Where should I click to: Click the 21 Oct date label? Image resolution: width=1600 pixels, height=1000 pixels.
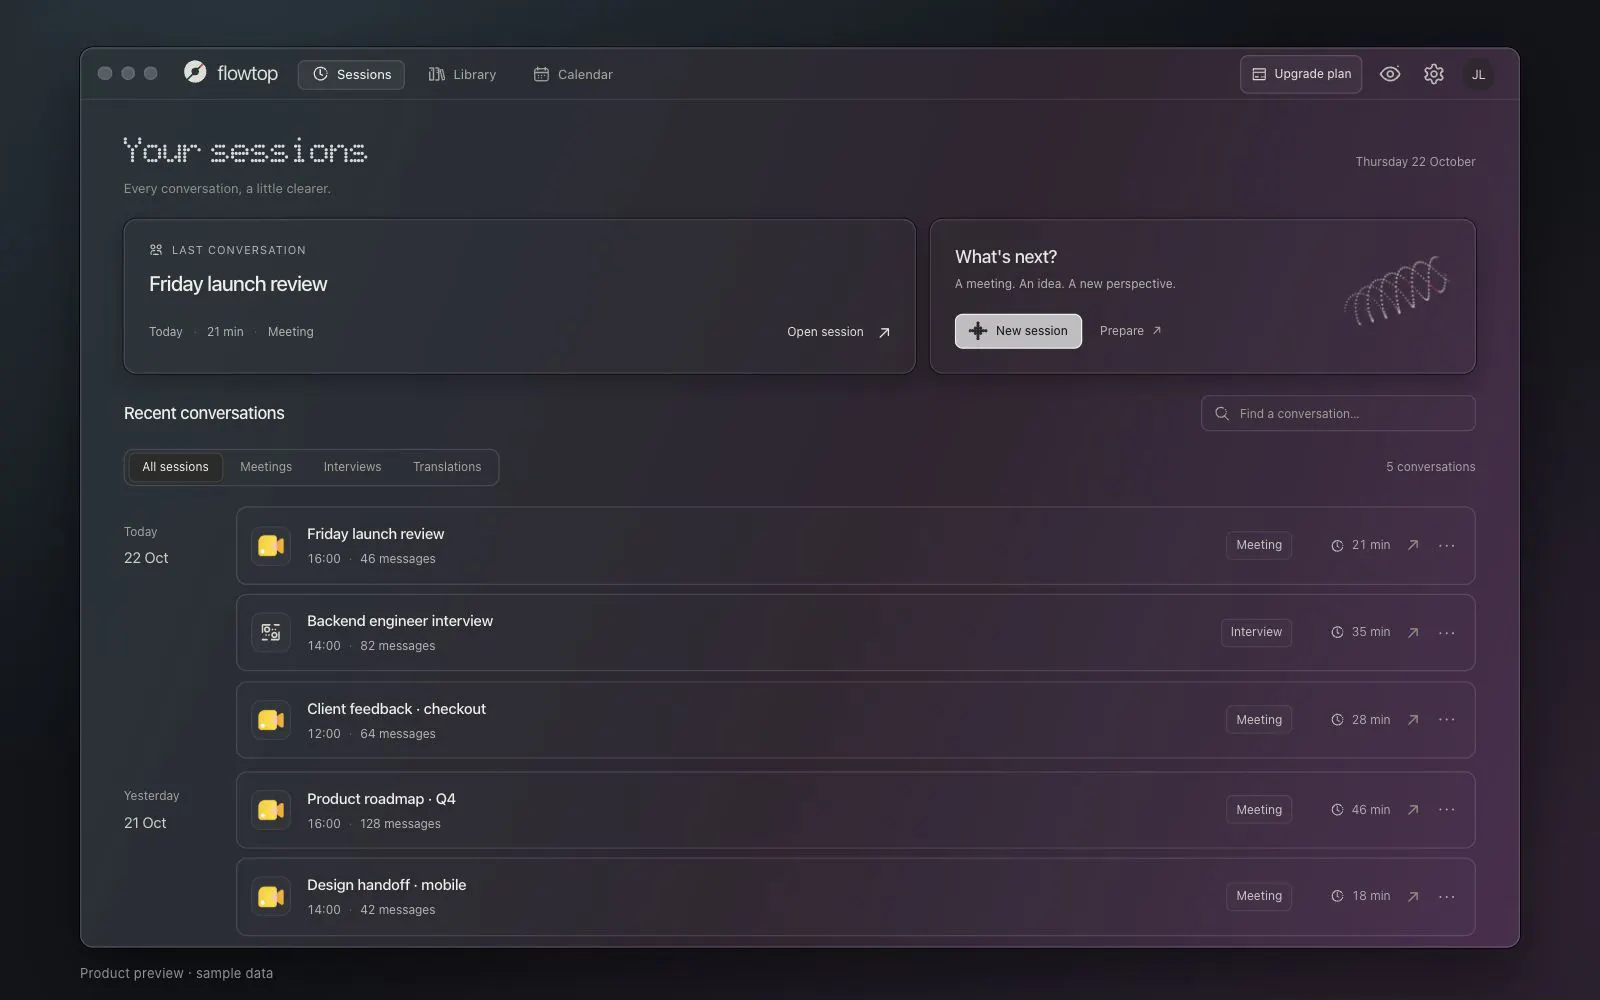[x=145, y=823]
